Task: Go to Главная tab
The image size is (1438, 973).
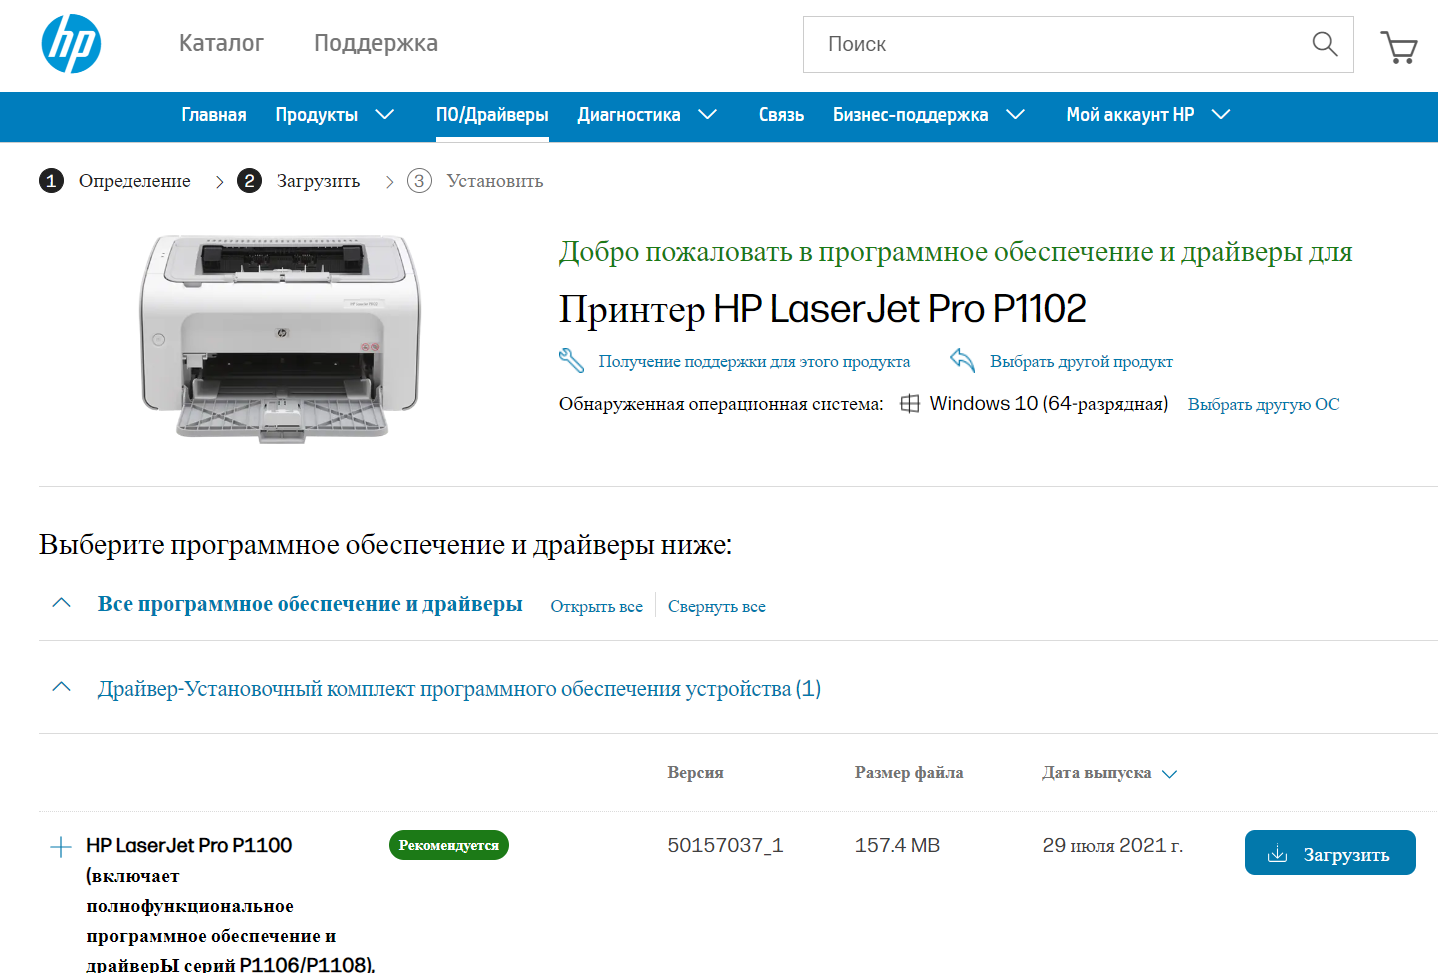Action: click(x=214, y=115)
